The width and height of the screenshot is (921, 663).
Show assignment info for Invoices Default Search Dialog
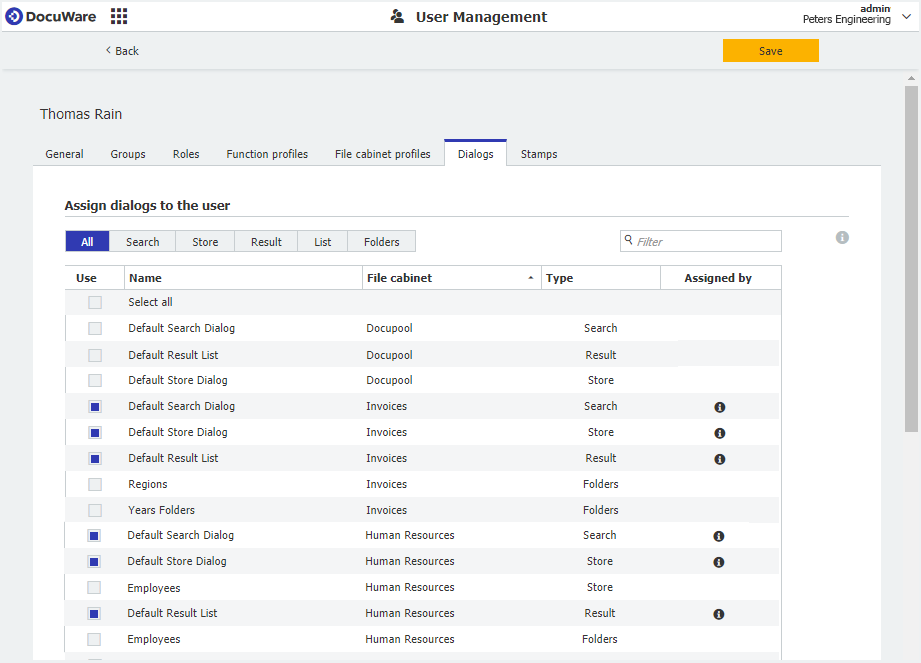coord(719,407)
